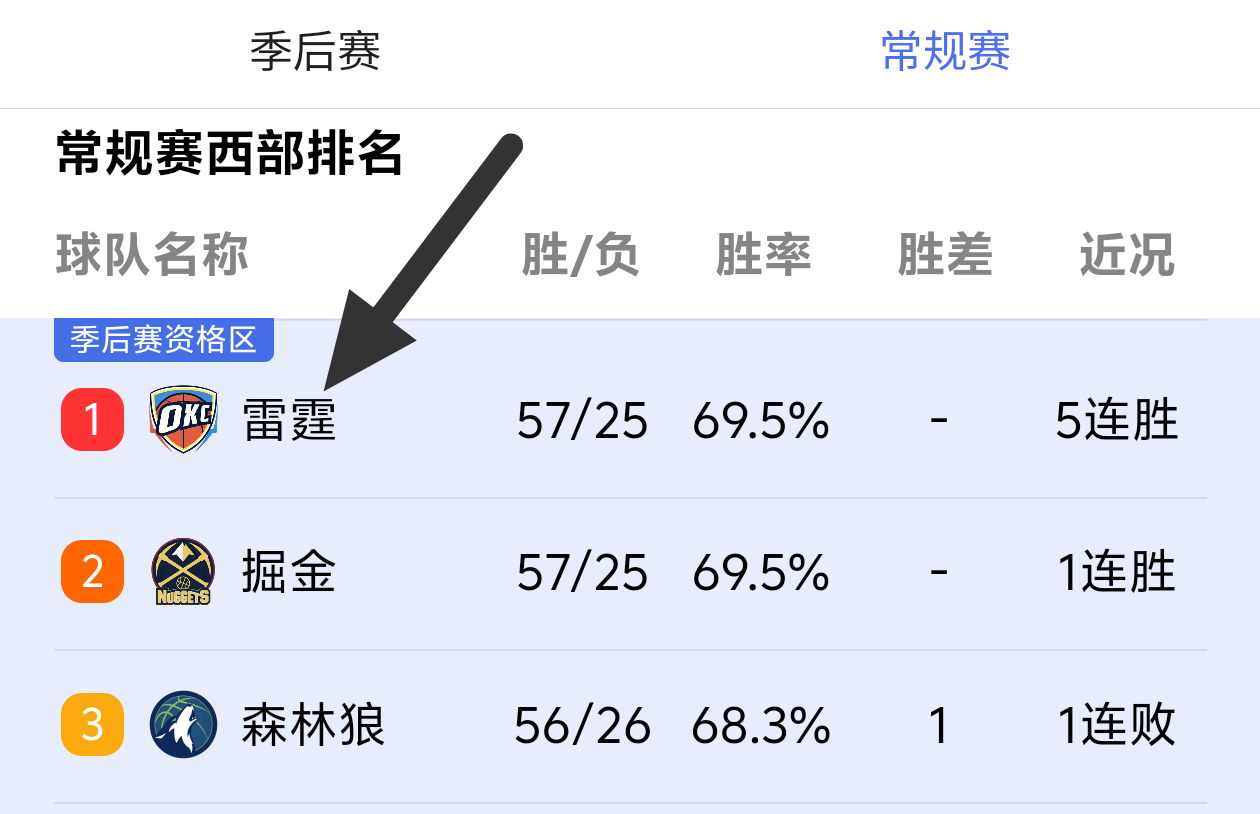Click the 常规赛西部排名 heading
Image resolution: width=1260 pixels, height=814 pixels.
point(229,155)
